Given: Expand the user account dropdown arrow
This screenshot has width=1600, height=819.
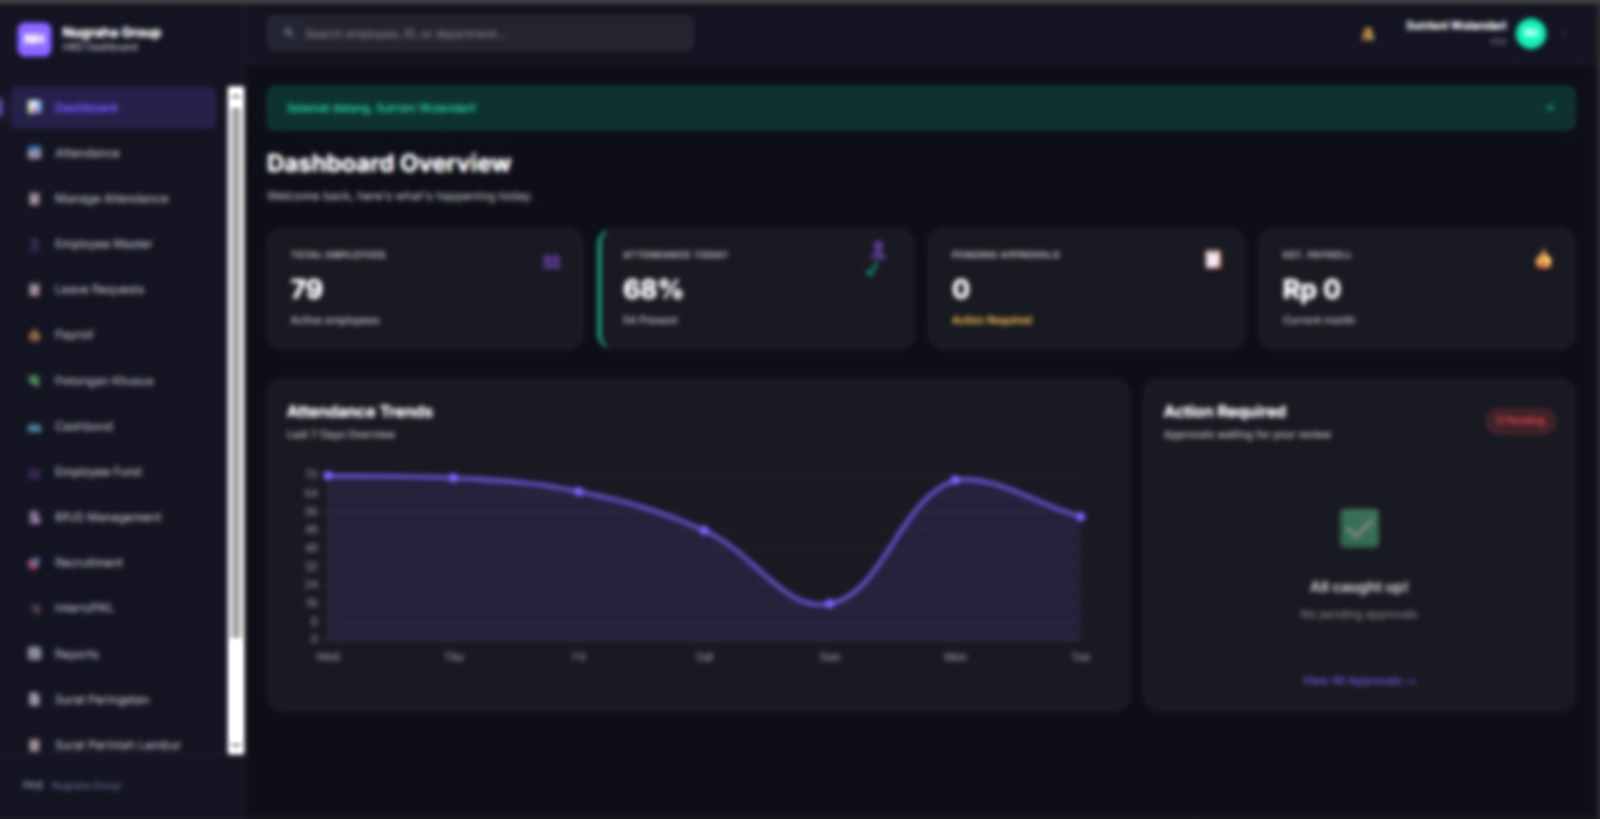Looking at the screenshot, I should click(x=1563, y=34).
